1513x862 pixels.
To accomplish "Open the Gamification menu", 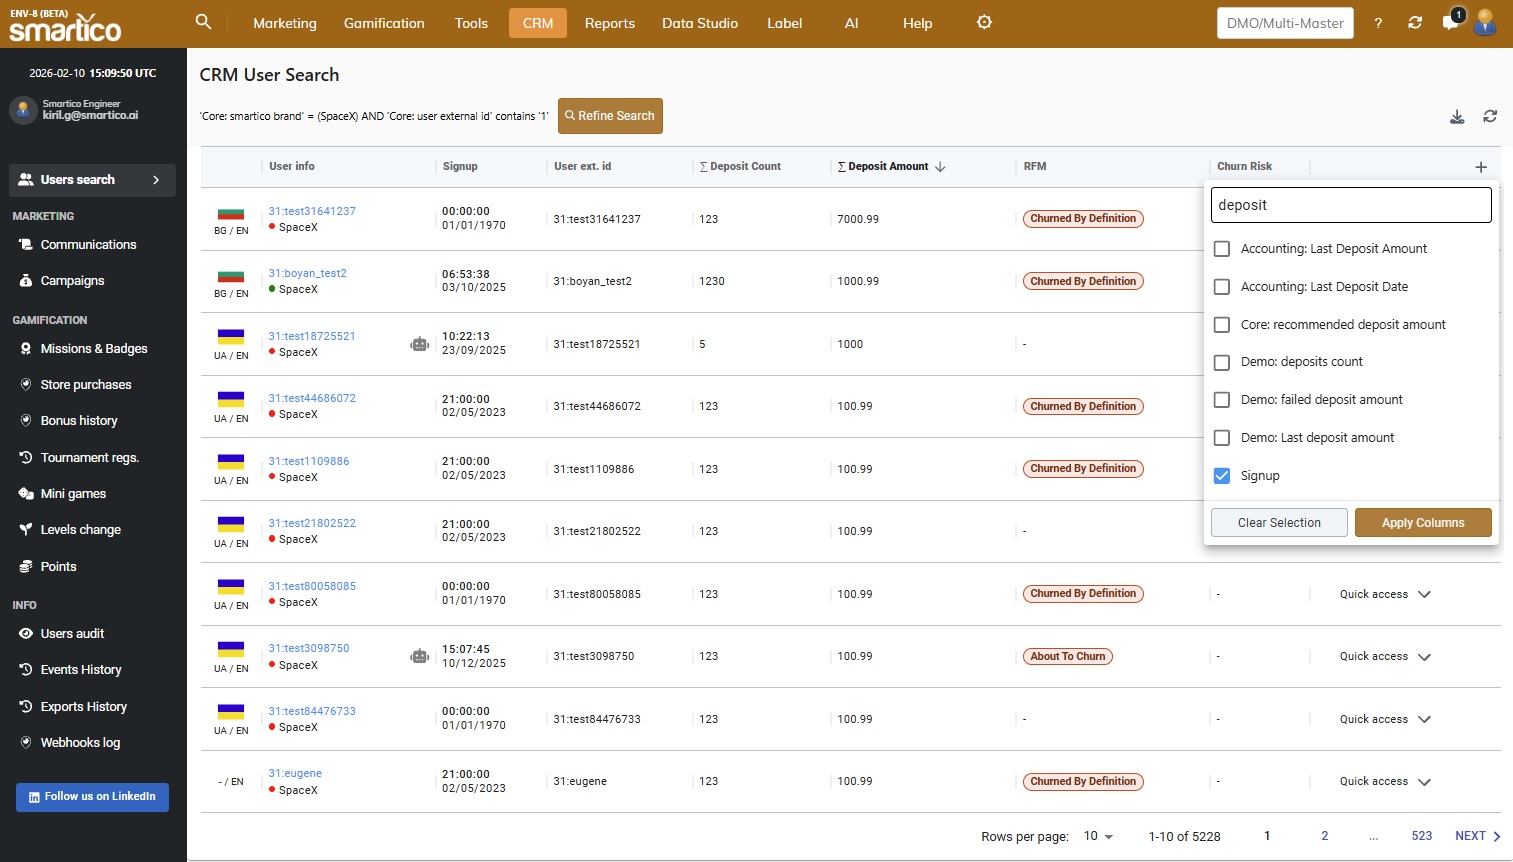I will (384, 23).
